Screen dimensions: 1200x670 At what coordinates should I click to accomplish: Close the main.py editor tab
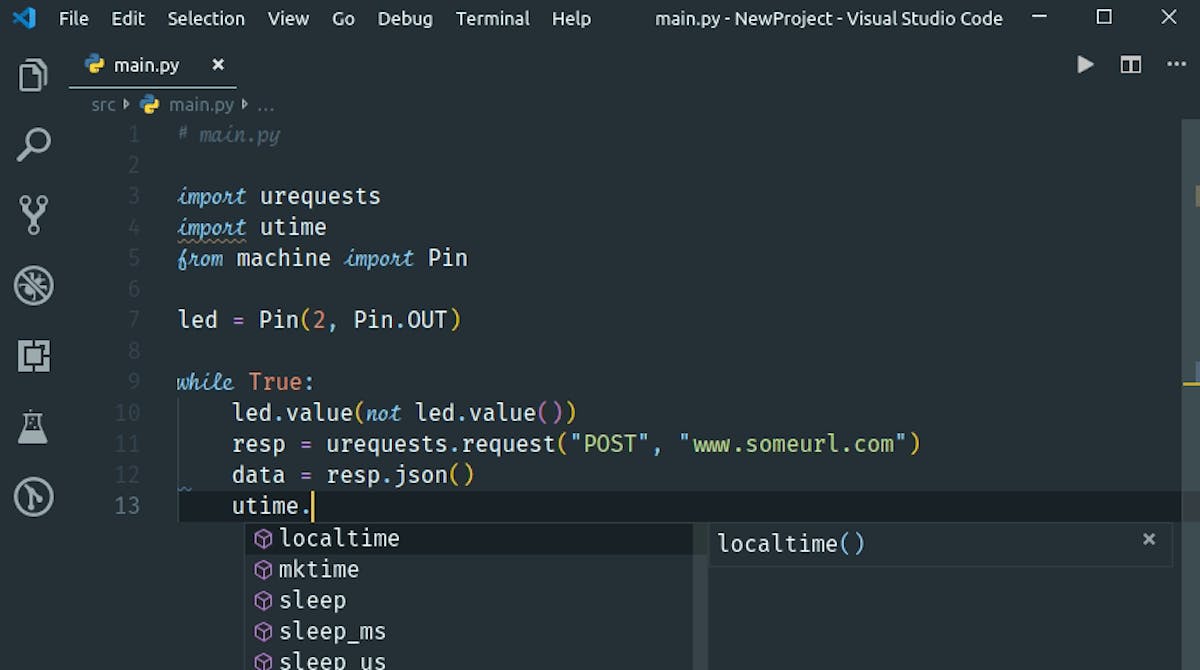pyautogui.click(x=218, y=65)
